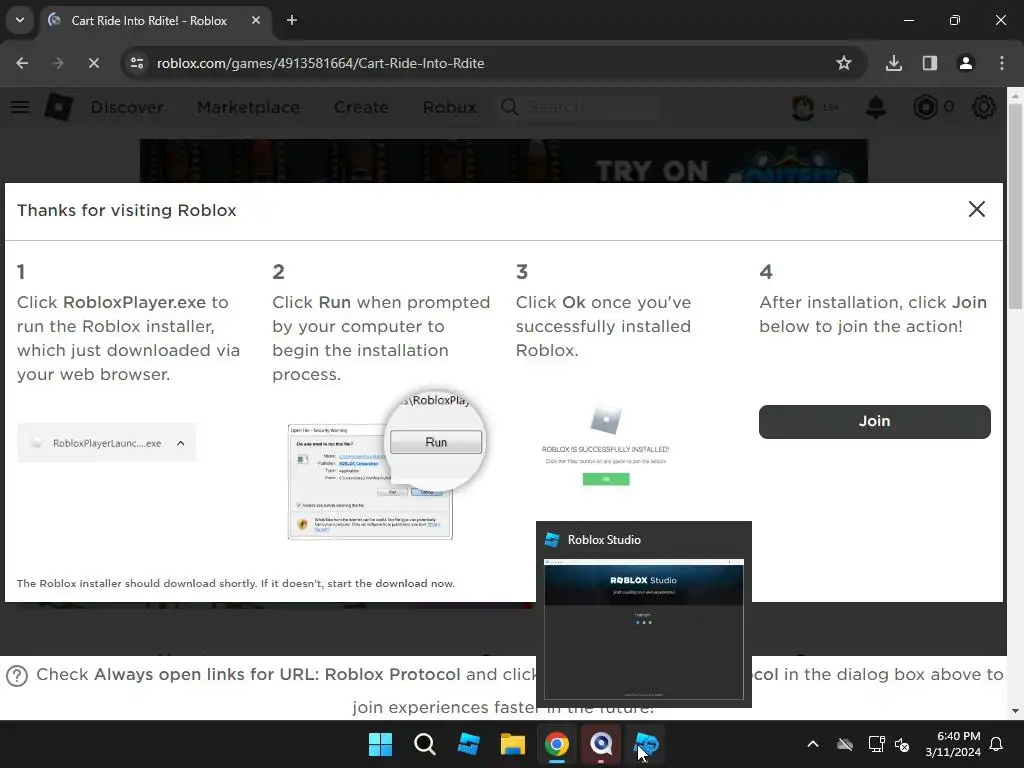Click the help question mark icon
1024x768 pixels.
click(17, 676)
